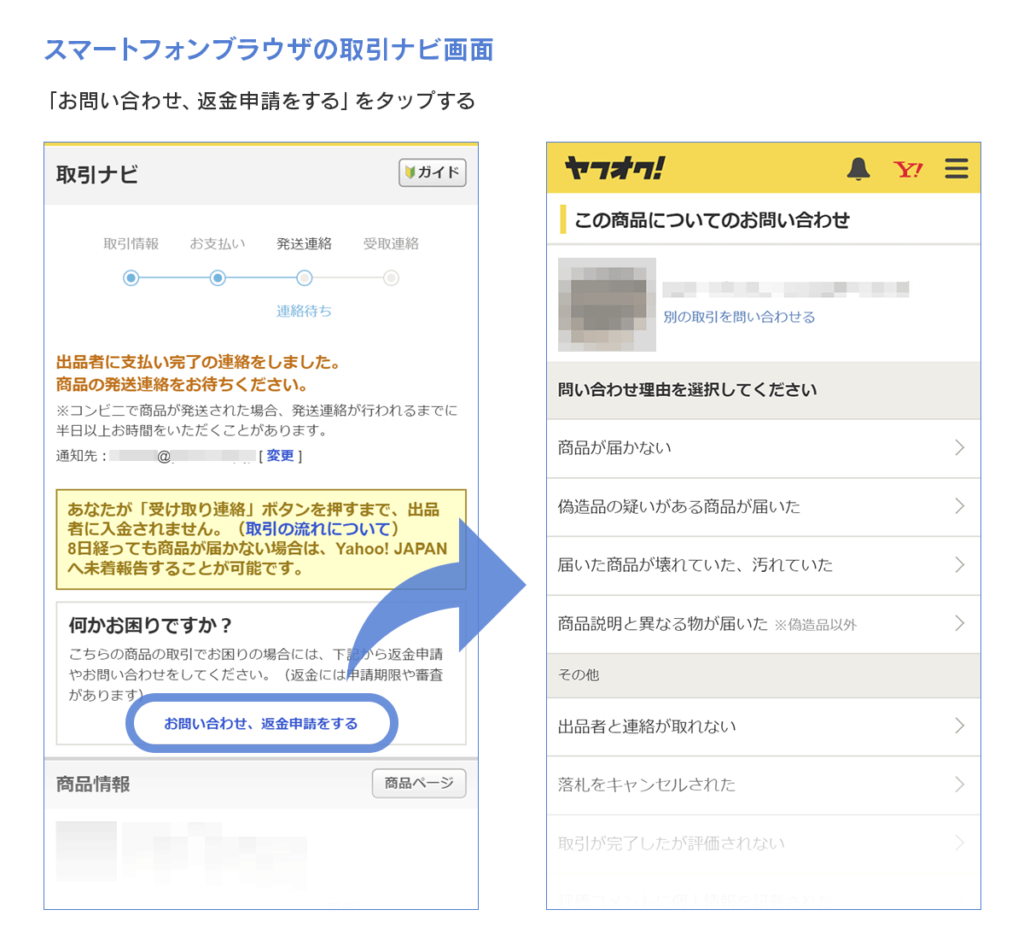1024x939 pixels.
Task: Click the red Yahoo! Y! icon
Action: [908, 169]
